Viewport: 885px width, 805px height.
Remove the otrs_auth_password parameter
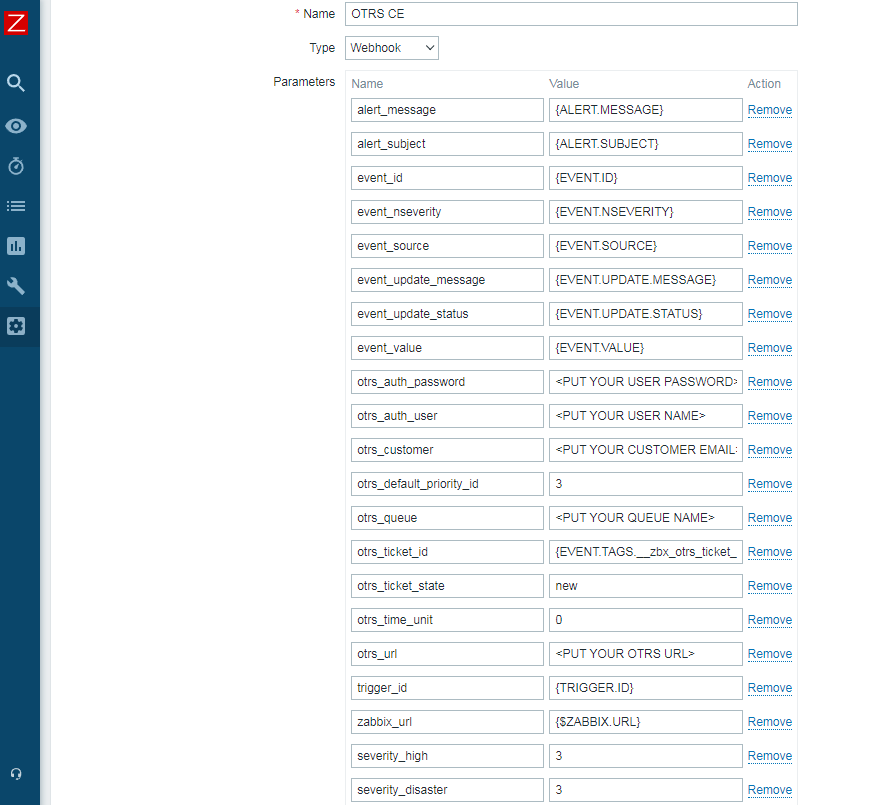769,382
